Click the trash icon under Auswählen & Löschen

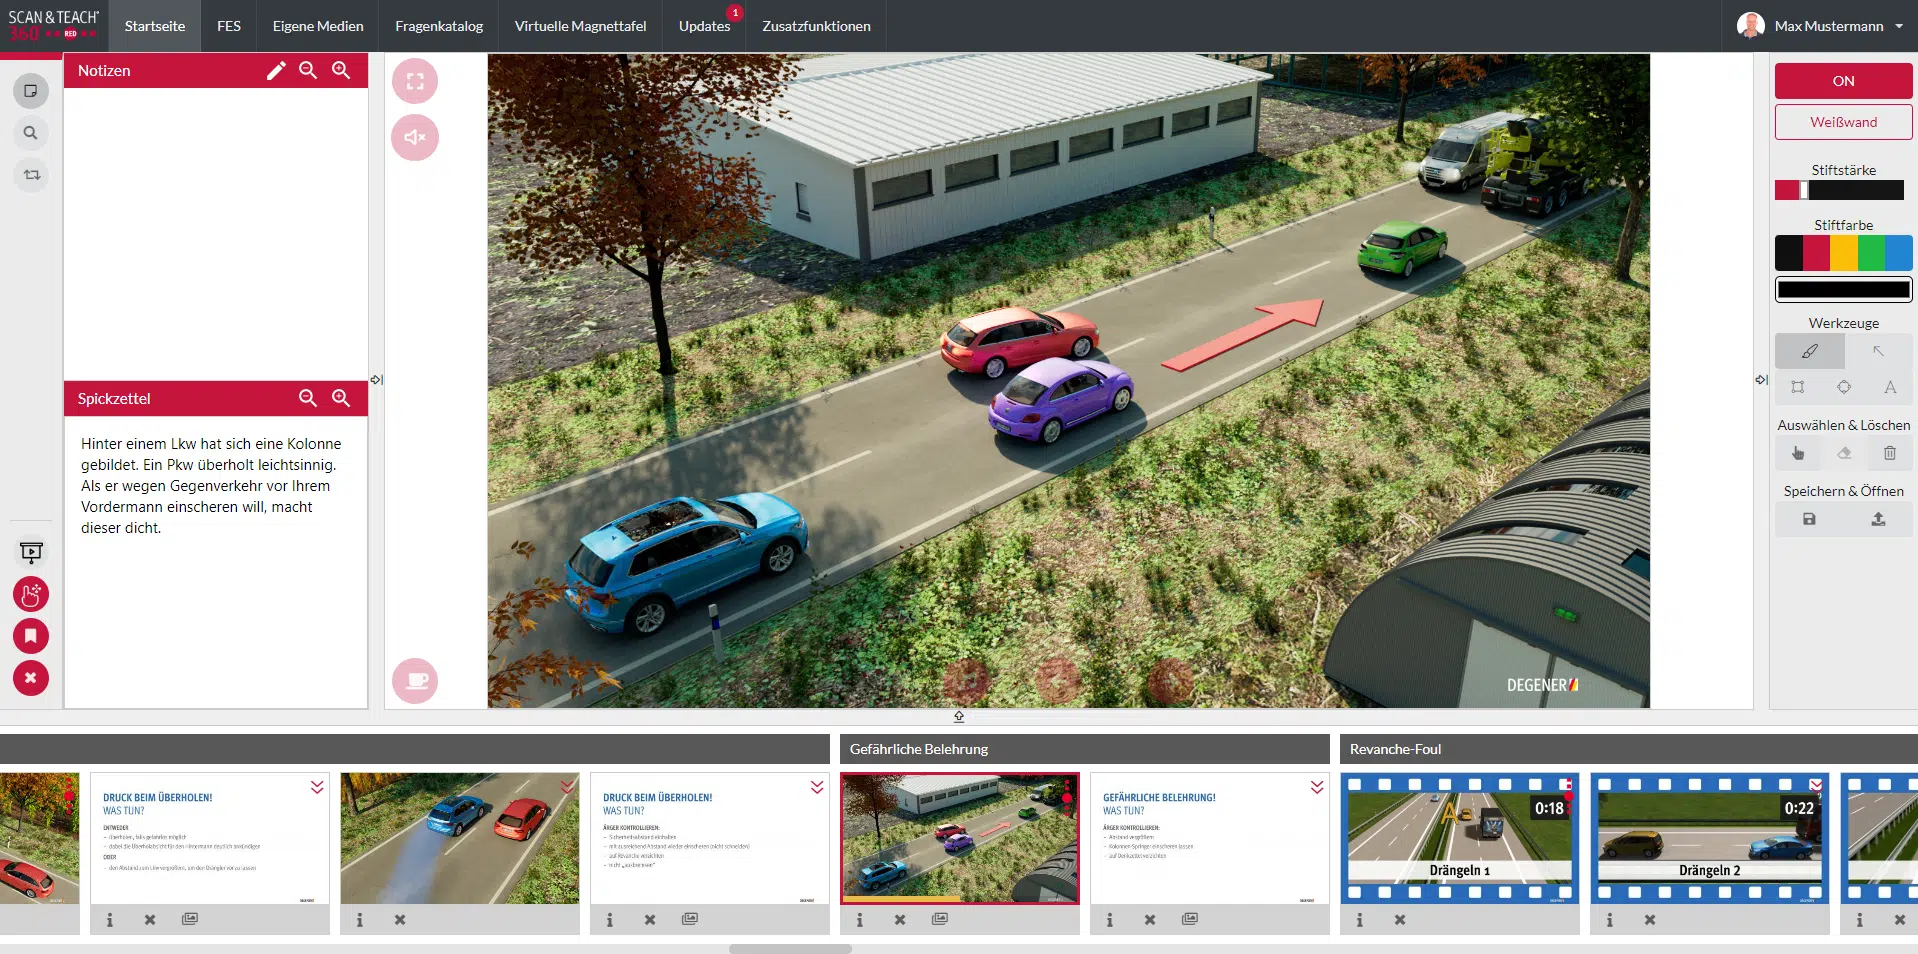pos(1889,453)
